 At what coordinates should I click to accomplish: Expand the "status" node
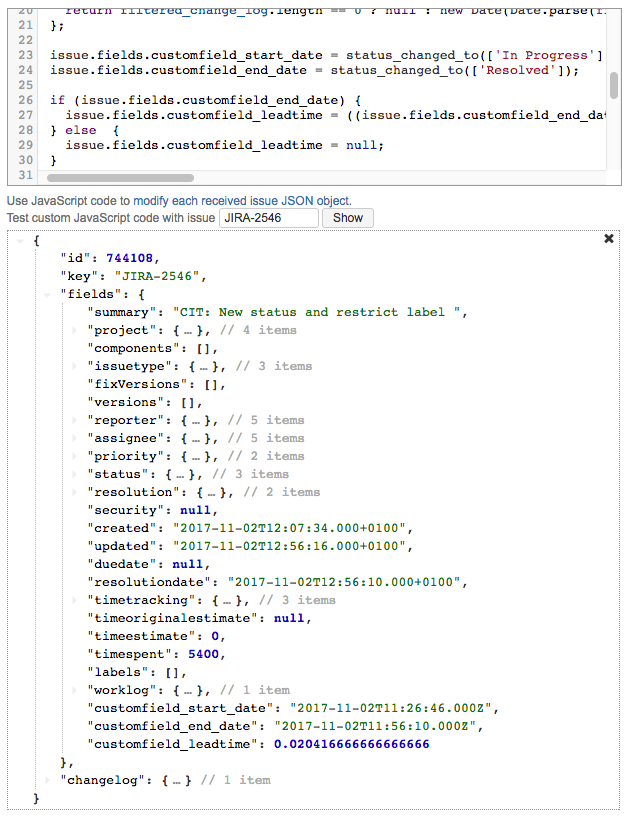pos(76,474)
